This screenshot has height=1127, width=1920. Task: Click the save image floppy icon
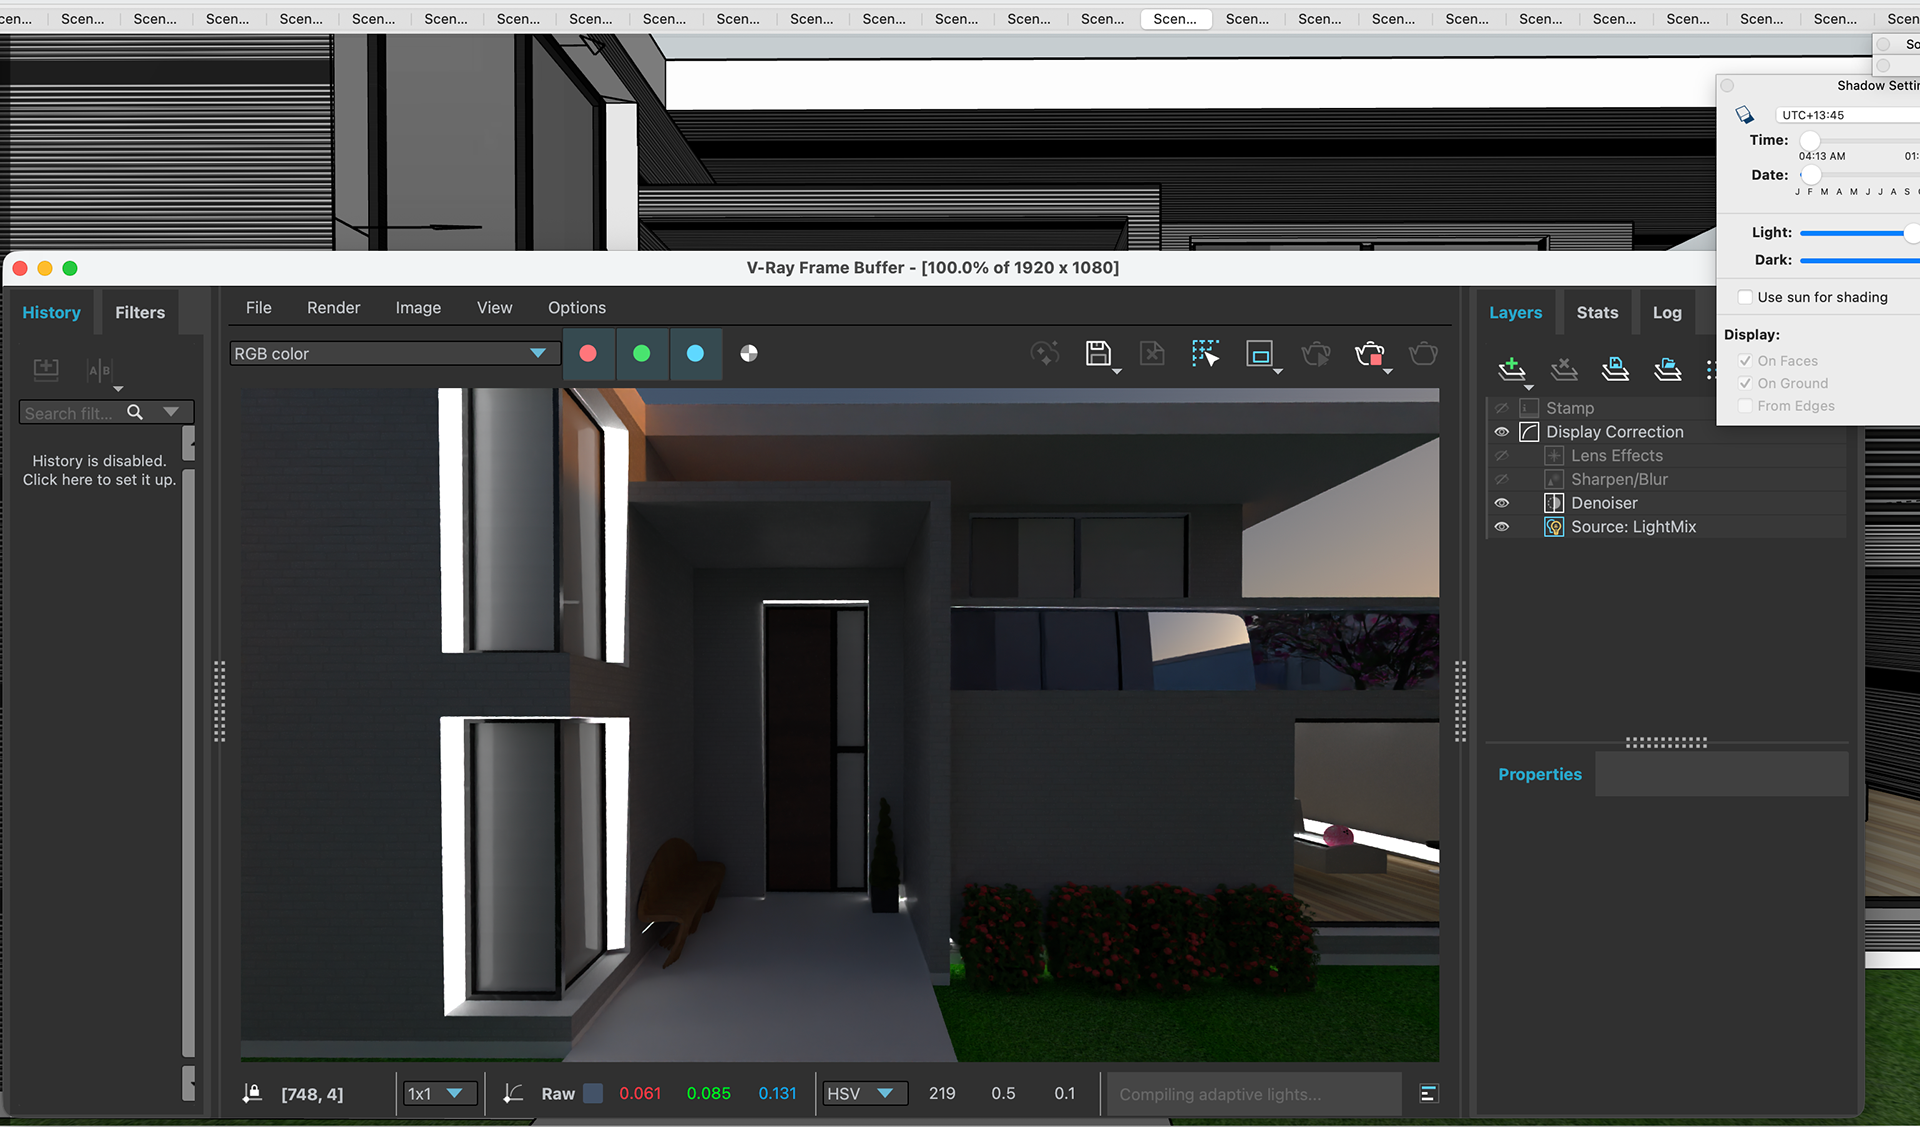1098,353
